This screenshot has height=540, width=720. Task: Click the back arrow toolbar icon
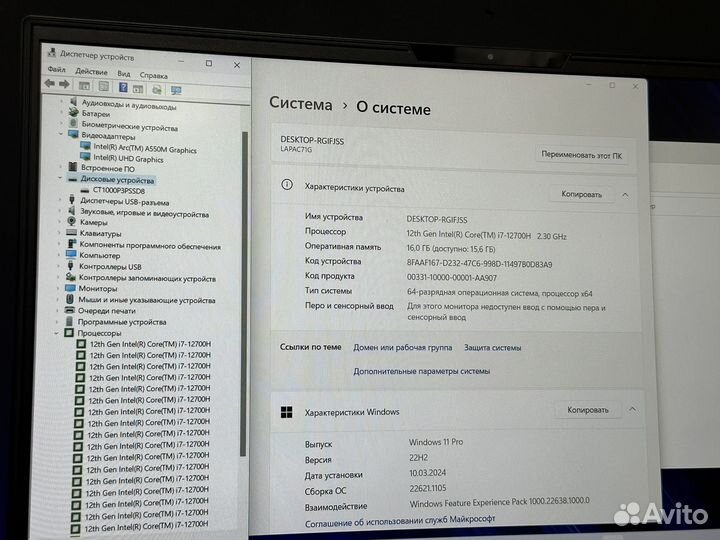[50, 83]
